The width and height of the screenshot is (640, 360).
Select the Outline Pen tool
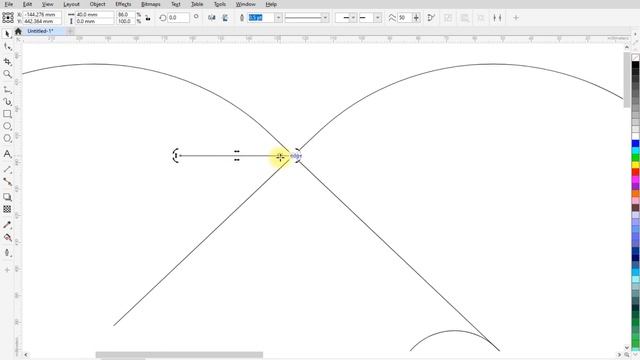7,253
